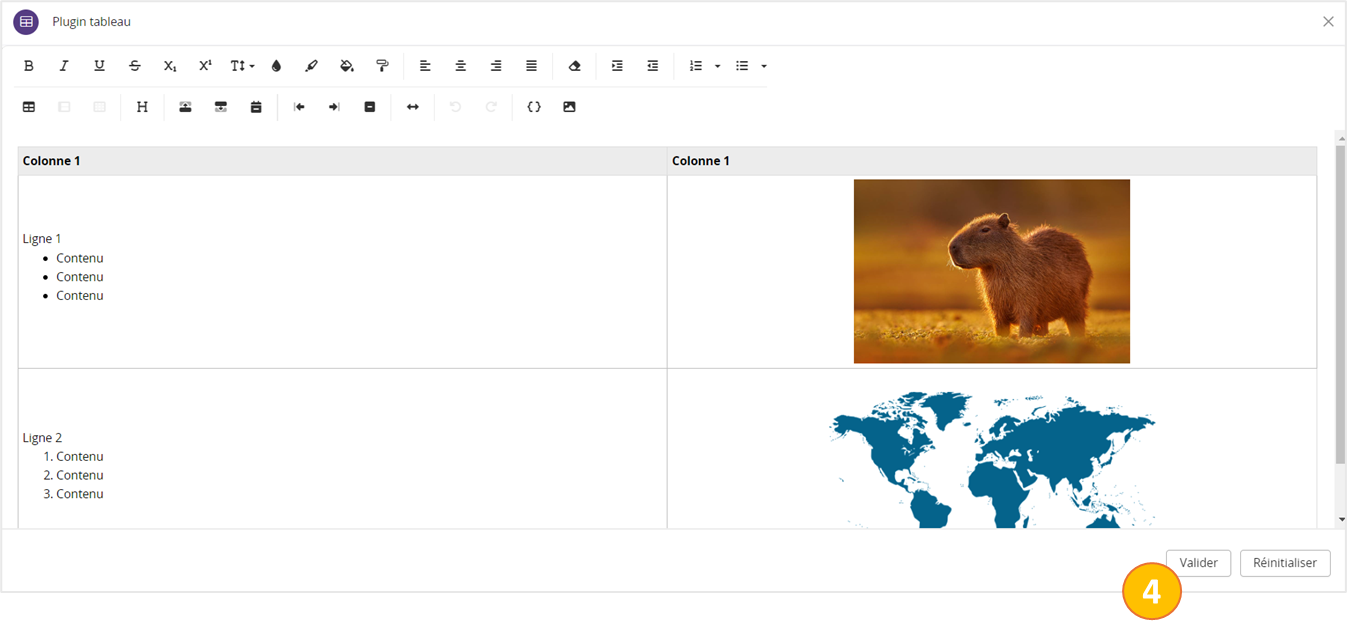Expand the bullet list style dropdown arrow
1347x637 pixels.
[764, 66]
